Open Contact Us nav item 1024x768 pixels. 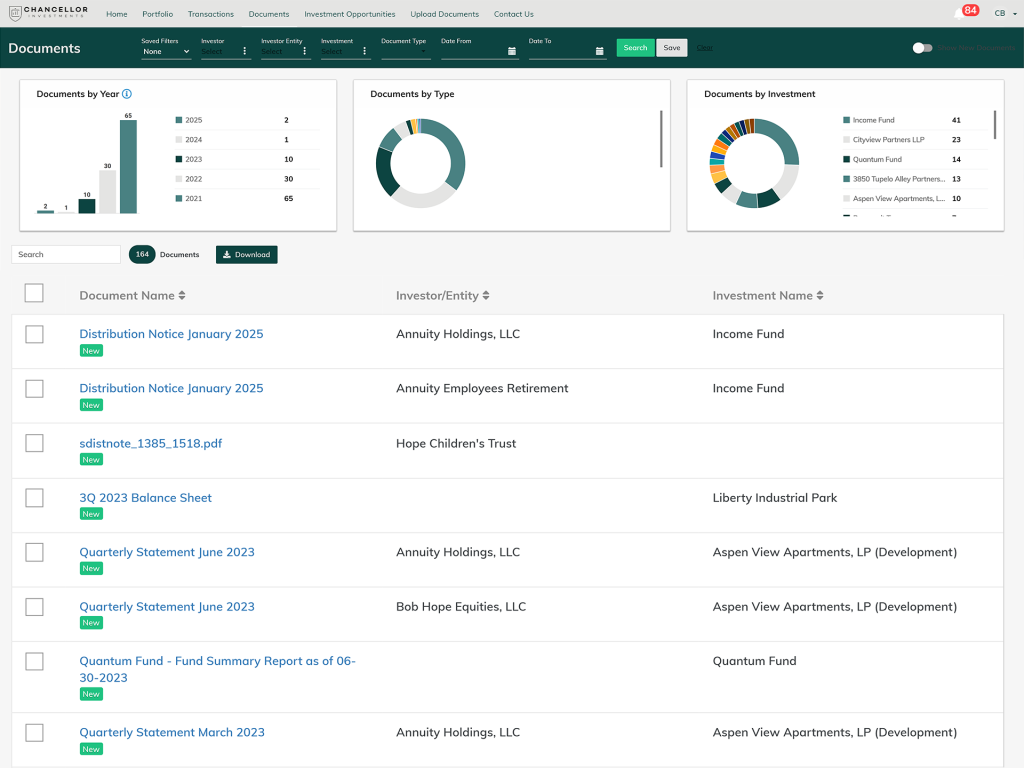(x=513, y=14)
